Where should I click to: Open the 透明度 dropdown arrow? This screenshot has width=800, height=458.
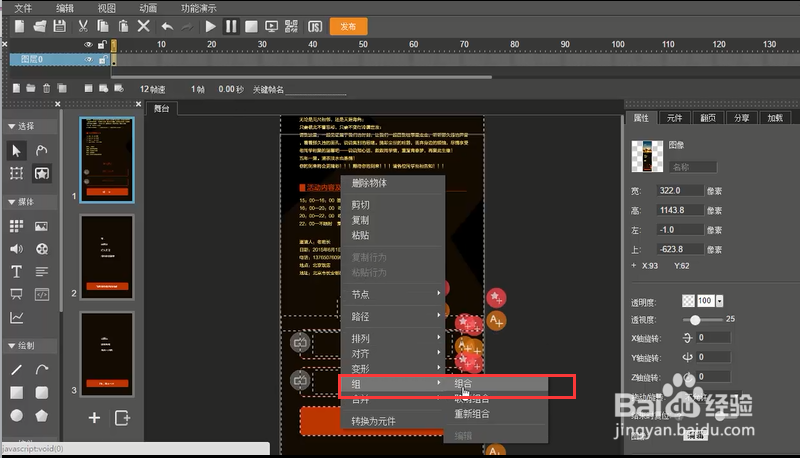(x=719, y=301)
